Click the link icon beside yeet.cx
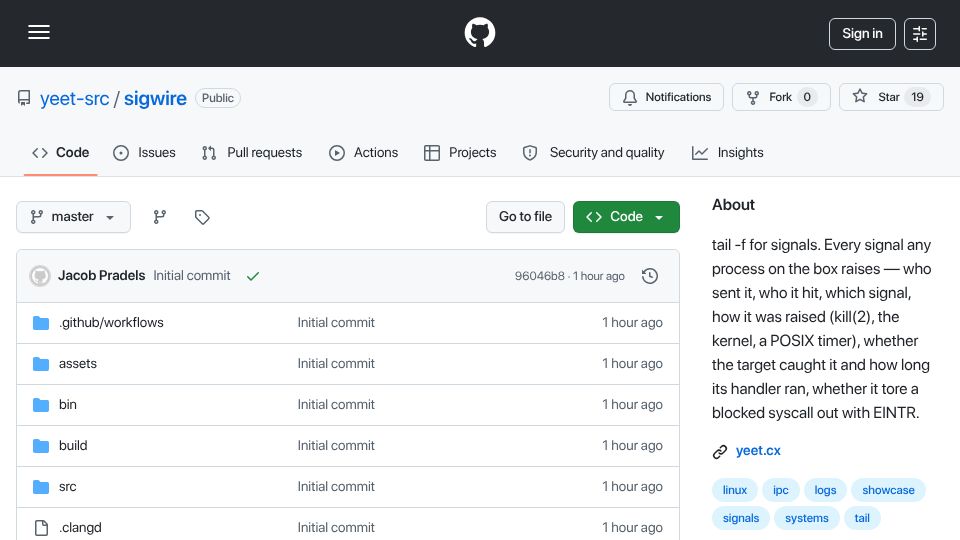Viewport: 960px width, 540px height. pos(720,452)
